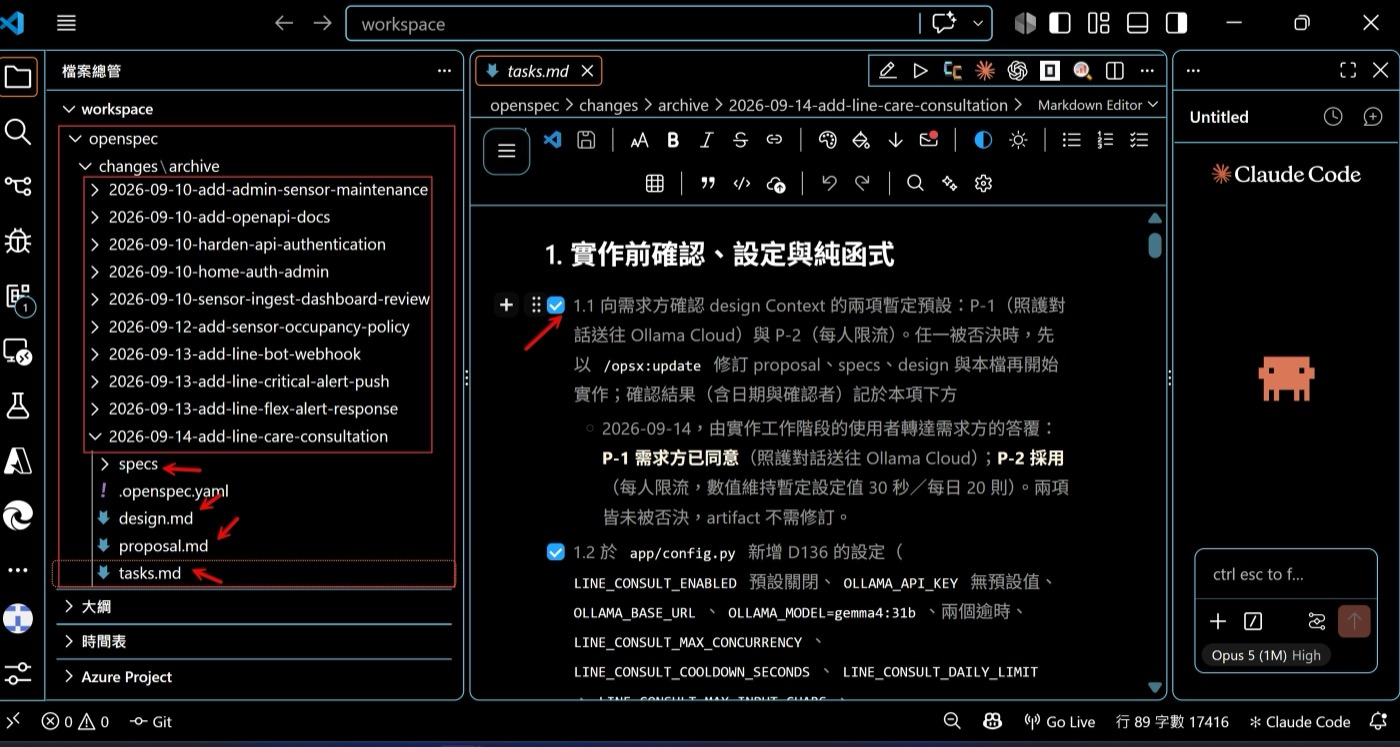This screenshot has width=1400, height=747.
Task: Open the explorer panel more actions menu
Action: coord(444,71)
